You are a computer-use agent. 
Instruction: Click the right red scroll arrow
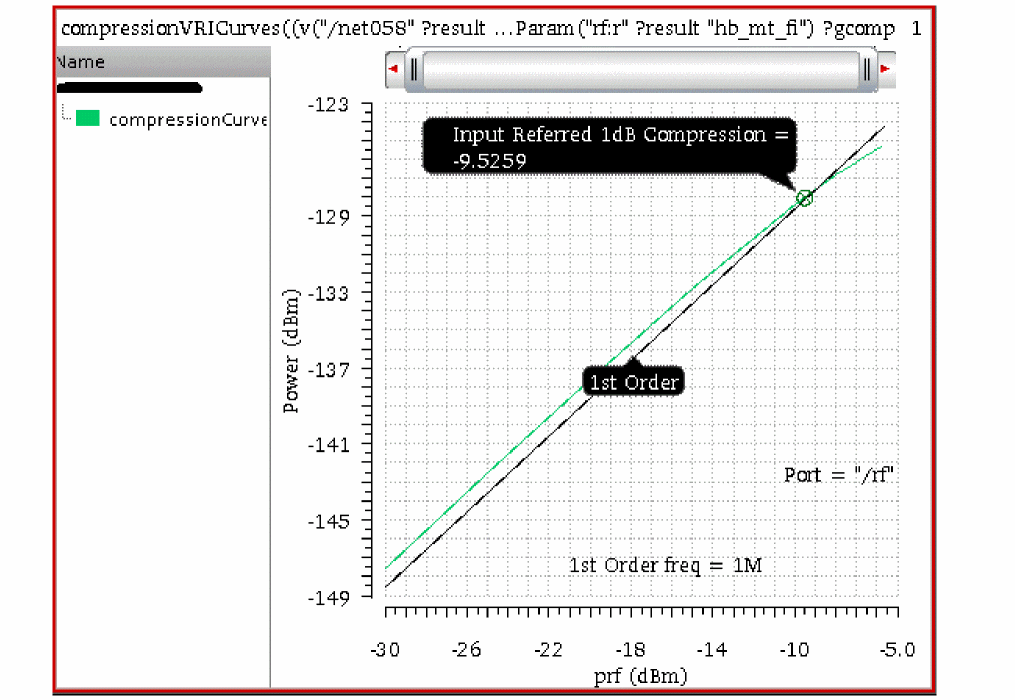pyautogui.click(x=886, y=69)
